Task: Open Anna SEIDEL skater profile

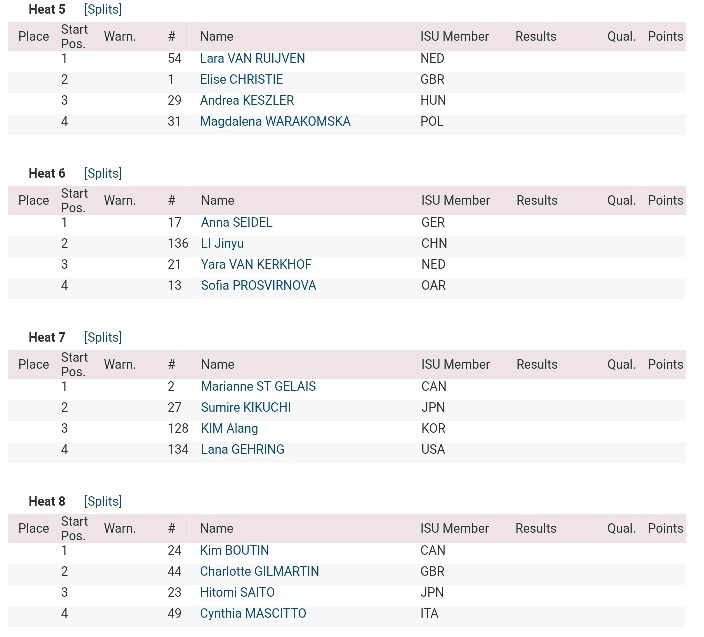Action: coord(237,222)
